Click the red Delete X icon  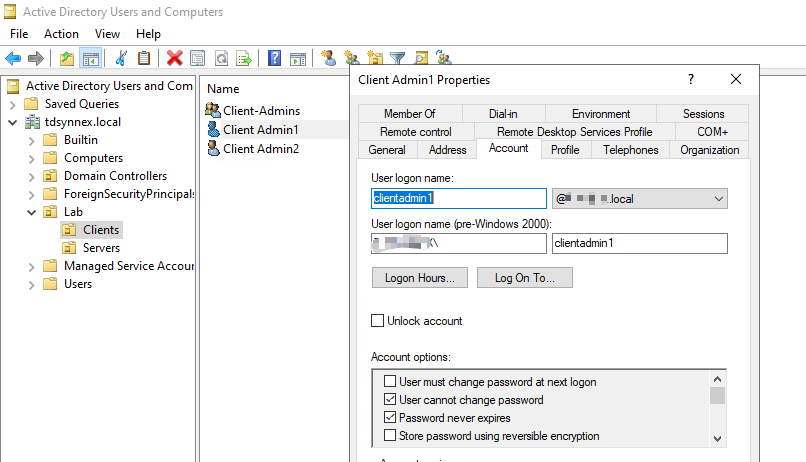coord(175,58)
